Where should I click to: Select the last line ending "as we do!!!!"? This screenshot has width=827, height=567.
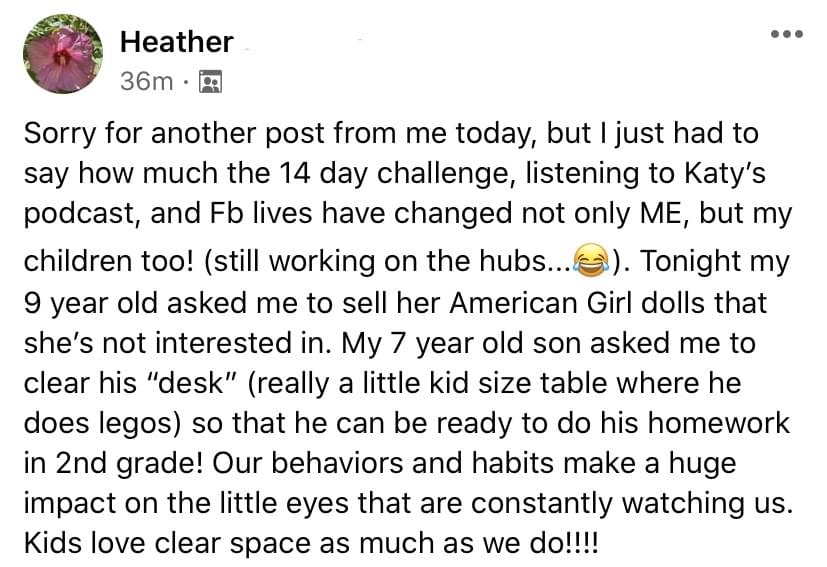pyautogui.click(x=311, y=543)
